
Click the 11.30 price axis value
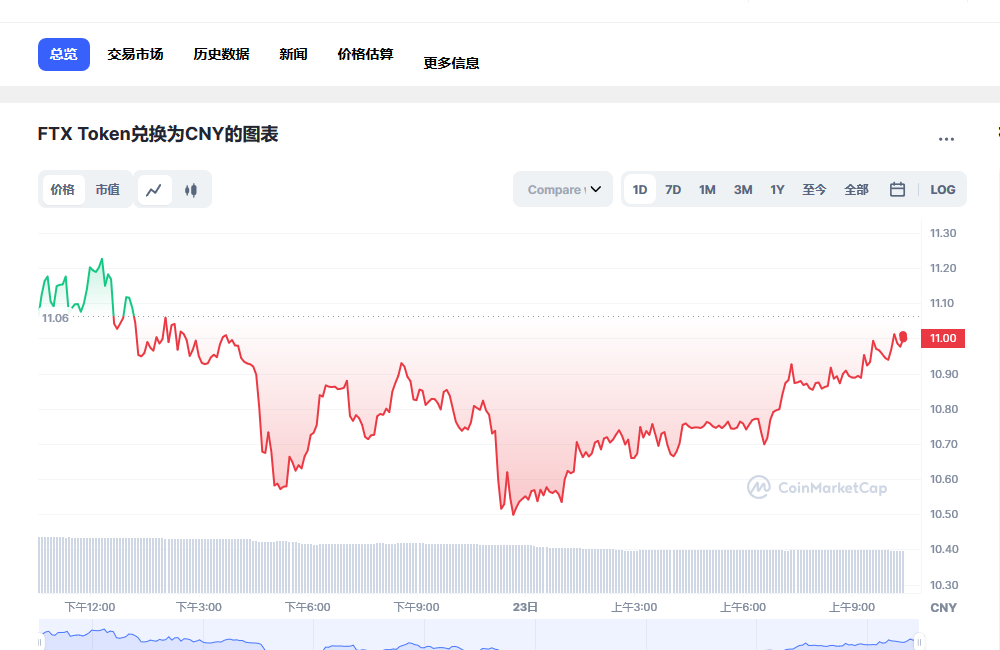(943, 233)
